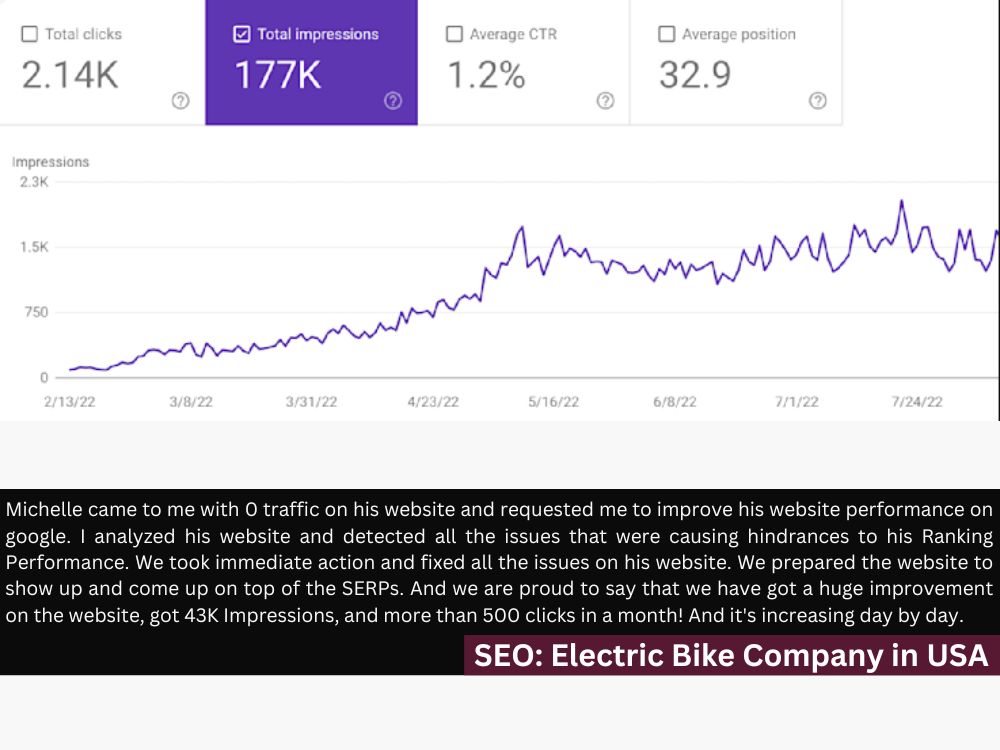Click the 2/13/22 date on chart axis

coord(70,402)
